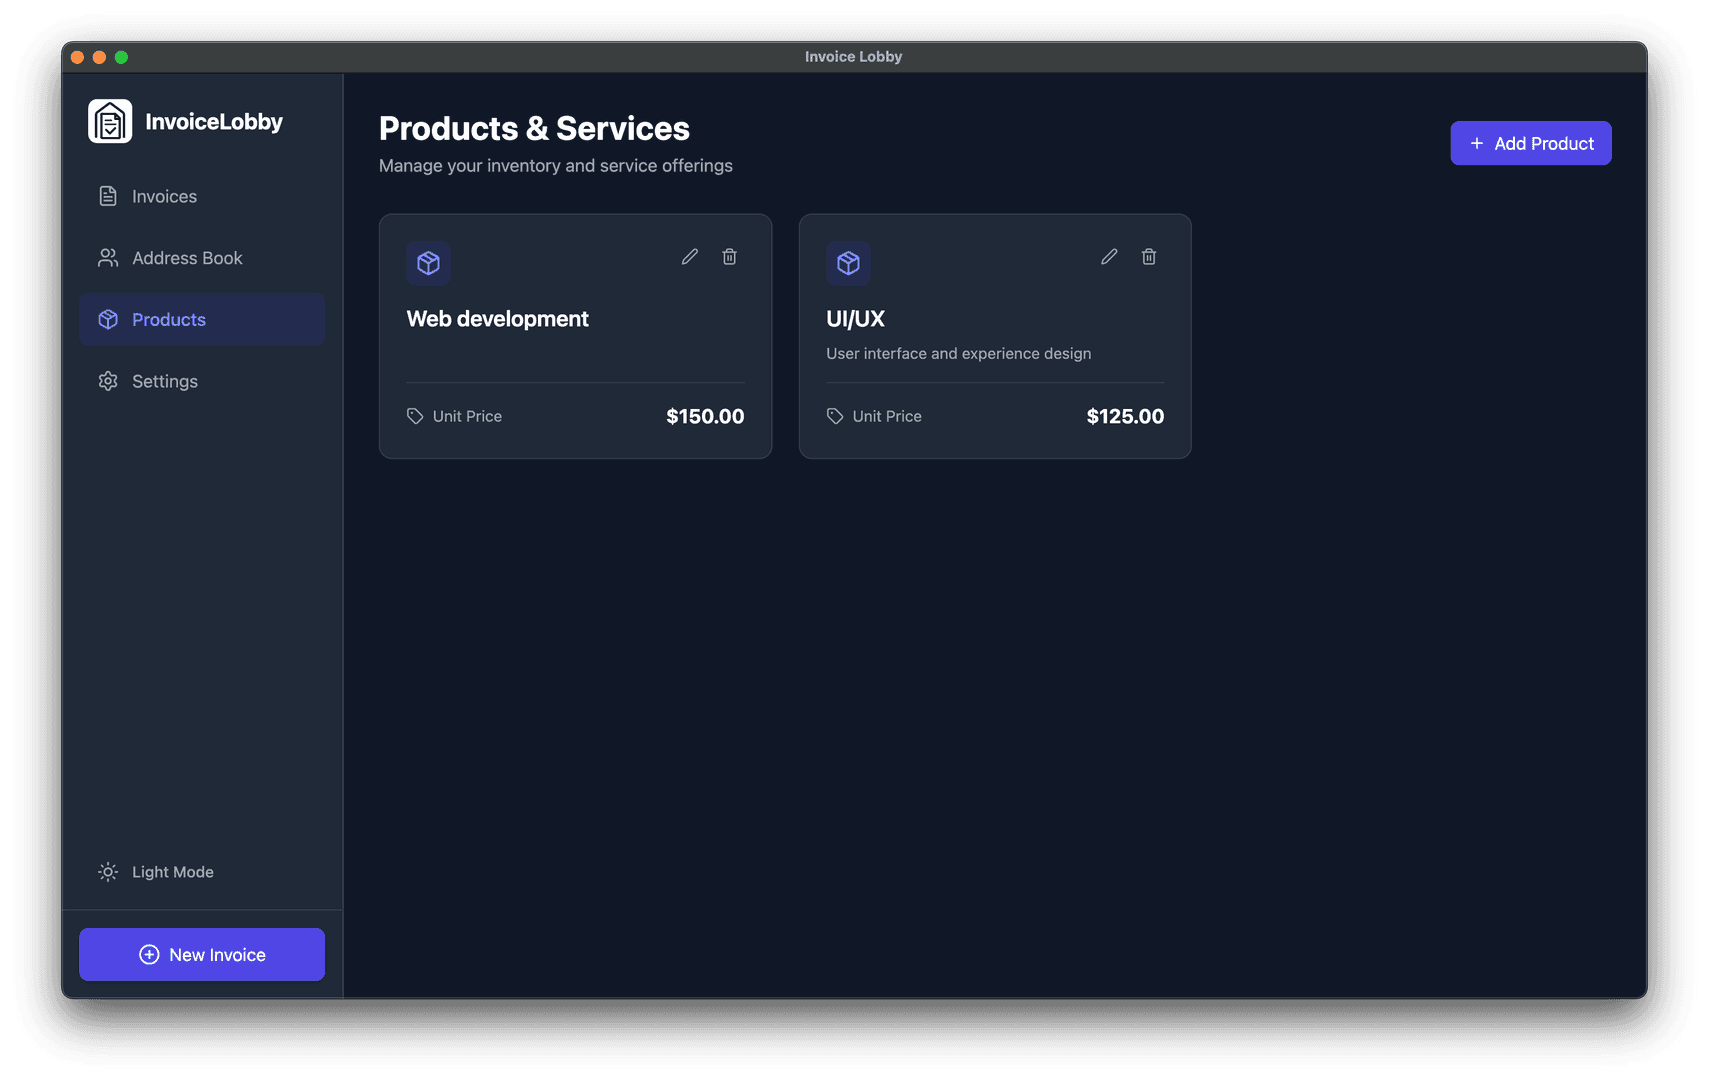Click the UI/UX product box icon

click(848, 263)
